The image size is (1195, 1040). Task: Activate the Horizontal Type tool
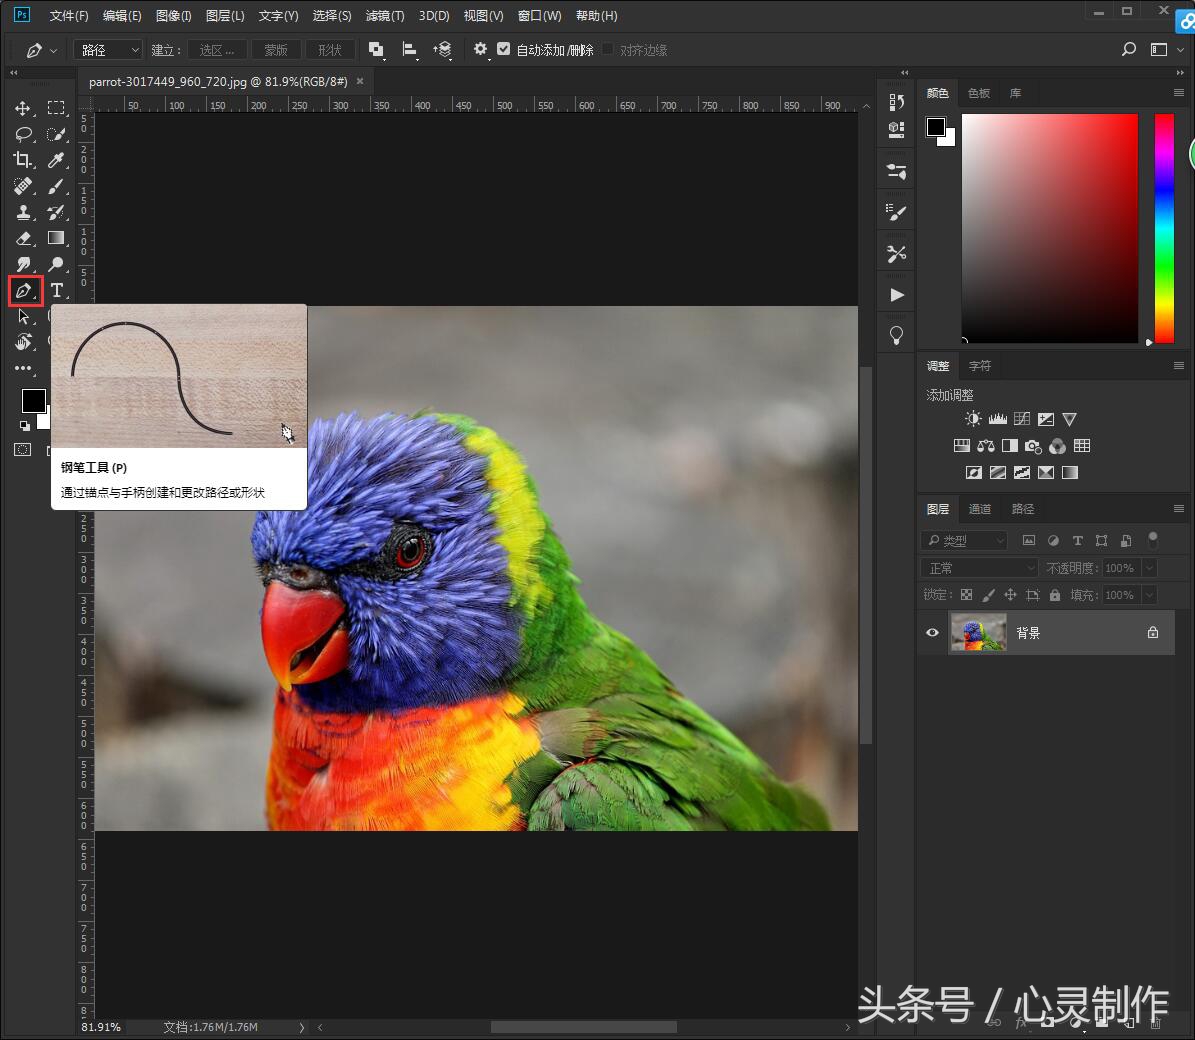57,291
